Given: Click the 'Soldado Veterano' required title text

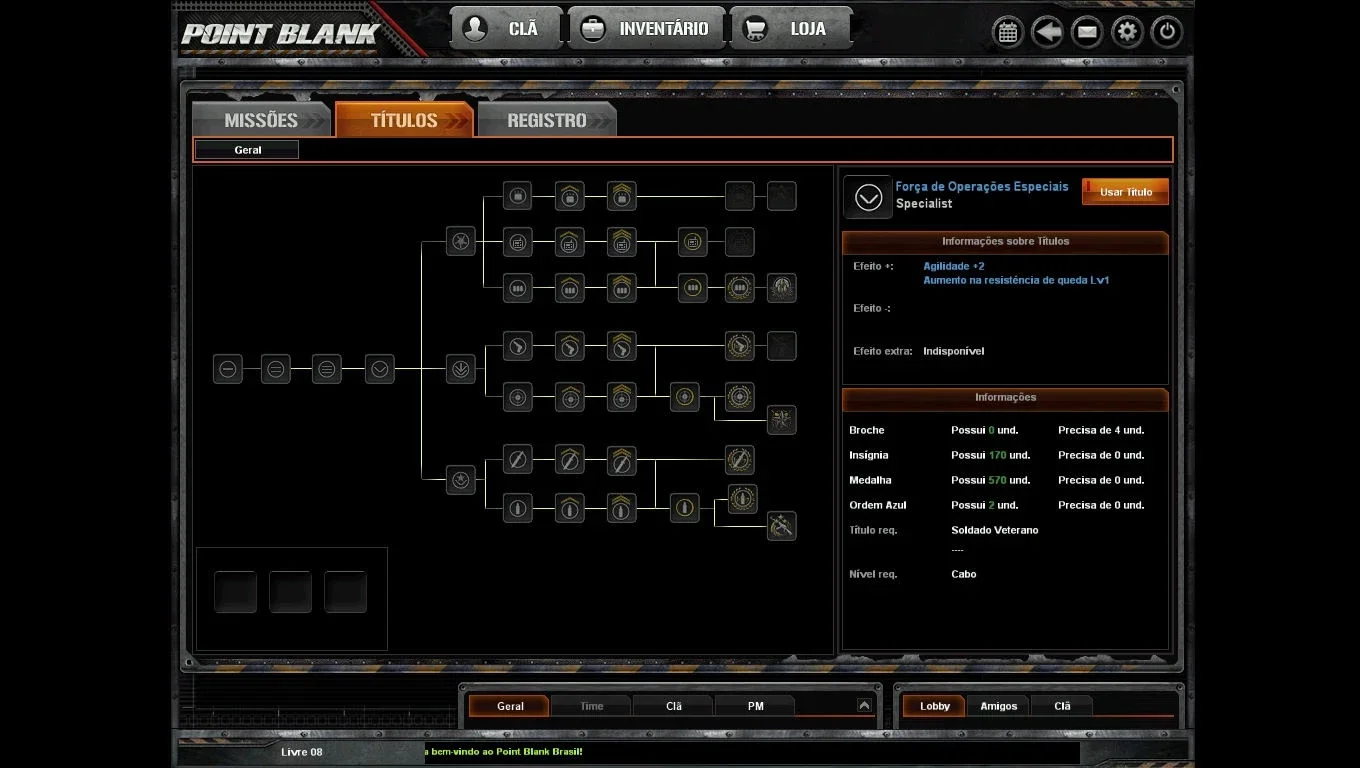Looking at the screenshot, I should click(995, 530).
